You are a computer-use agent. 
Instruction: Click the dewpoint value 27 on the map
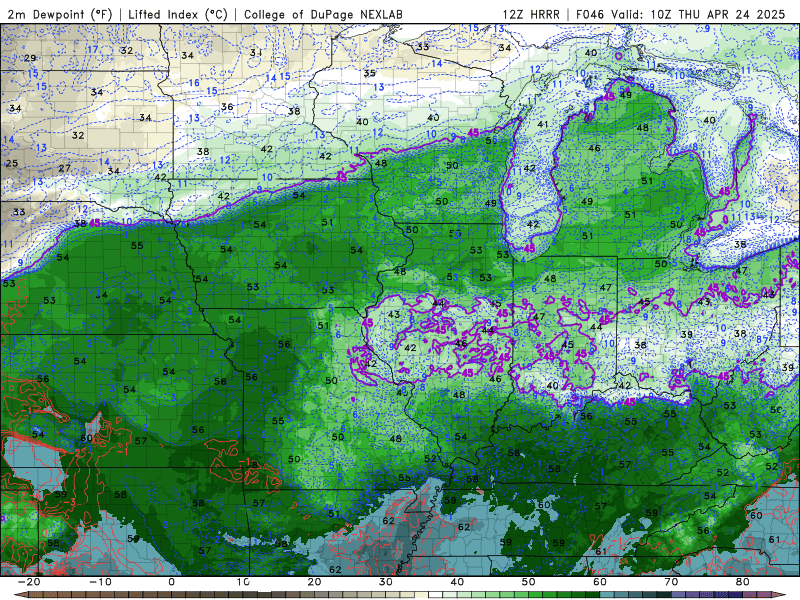pos(64,168)
